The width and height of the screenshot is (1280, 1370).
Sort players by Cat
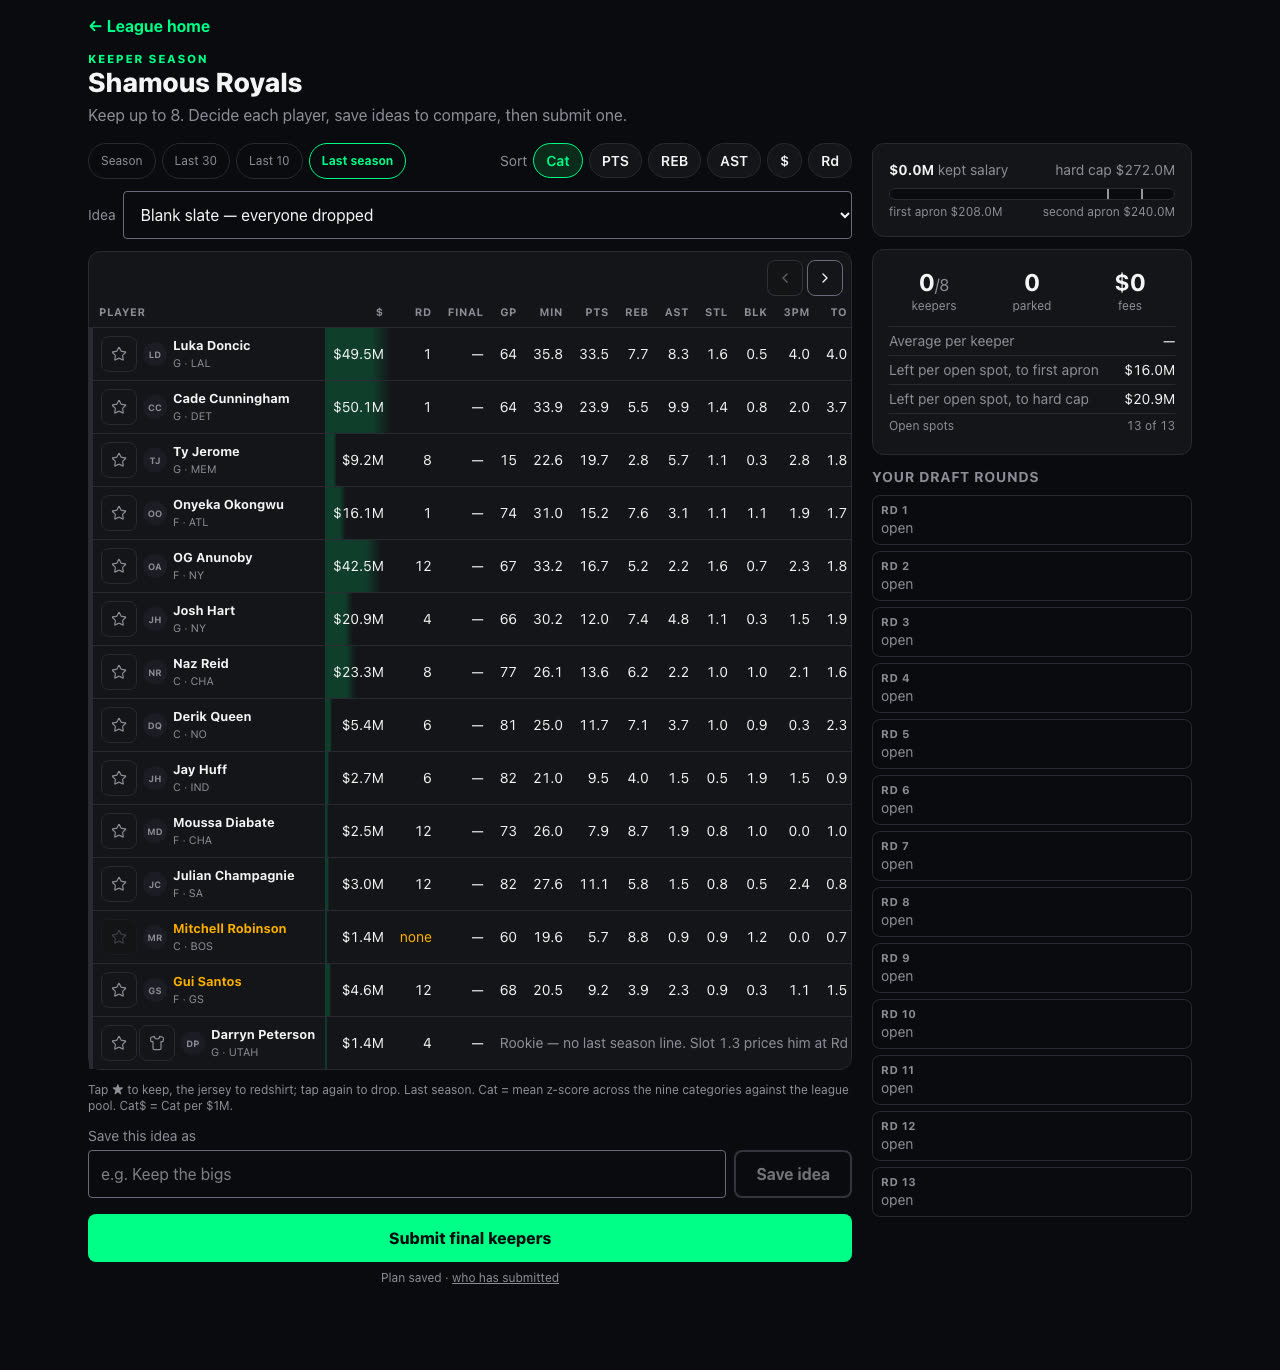(558, 161)
